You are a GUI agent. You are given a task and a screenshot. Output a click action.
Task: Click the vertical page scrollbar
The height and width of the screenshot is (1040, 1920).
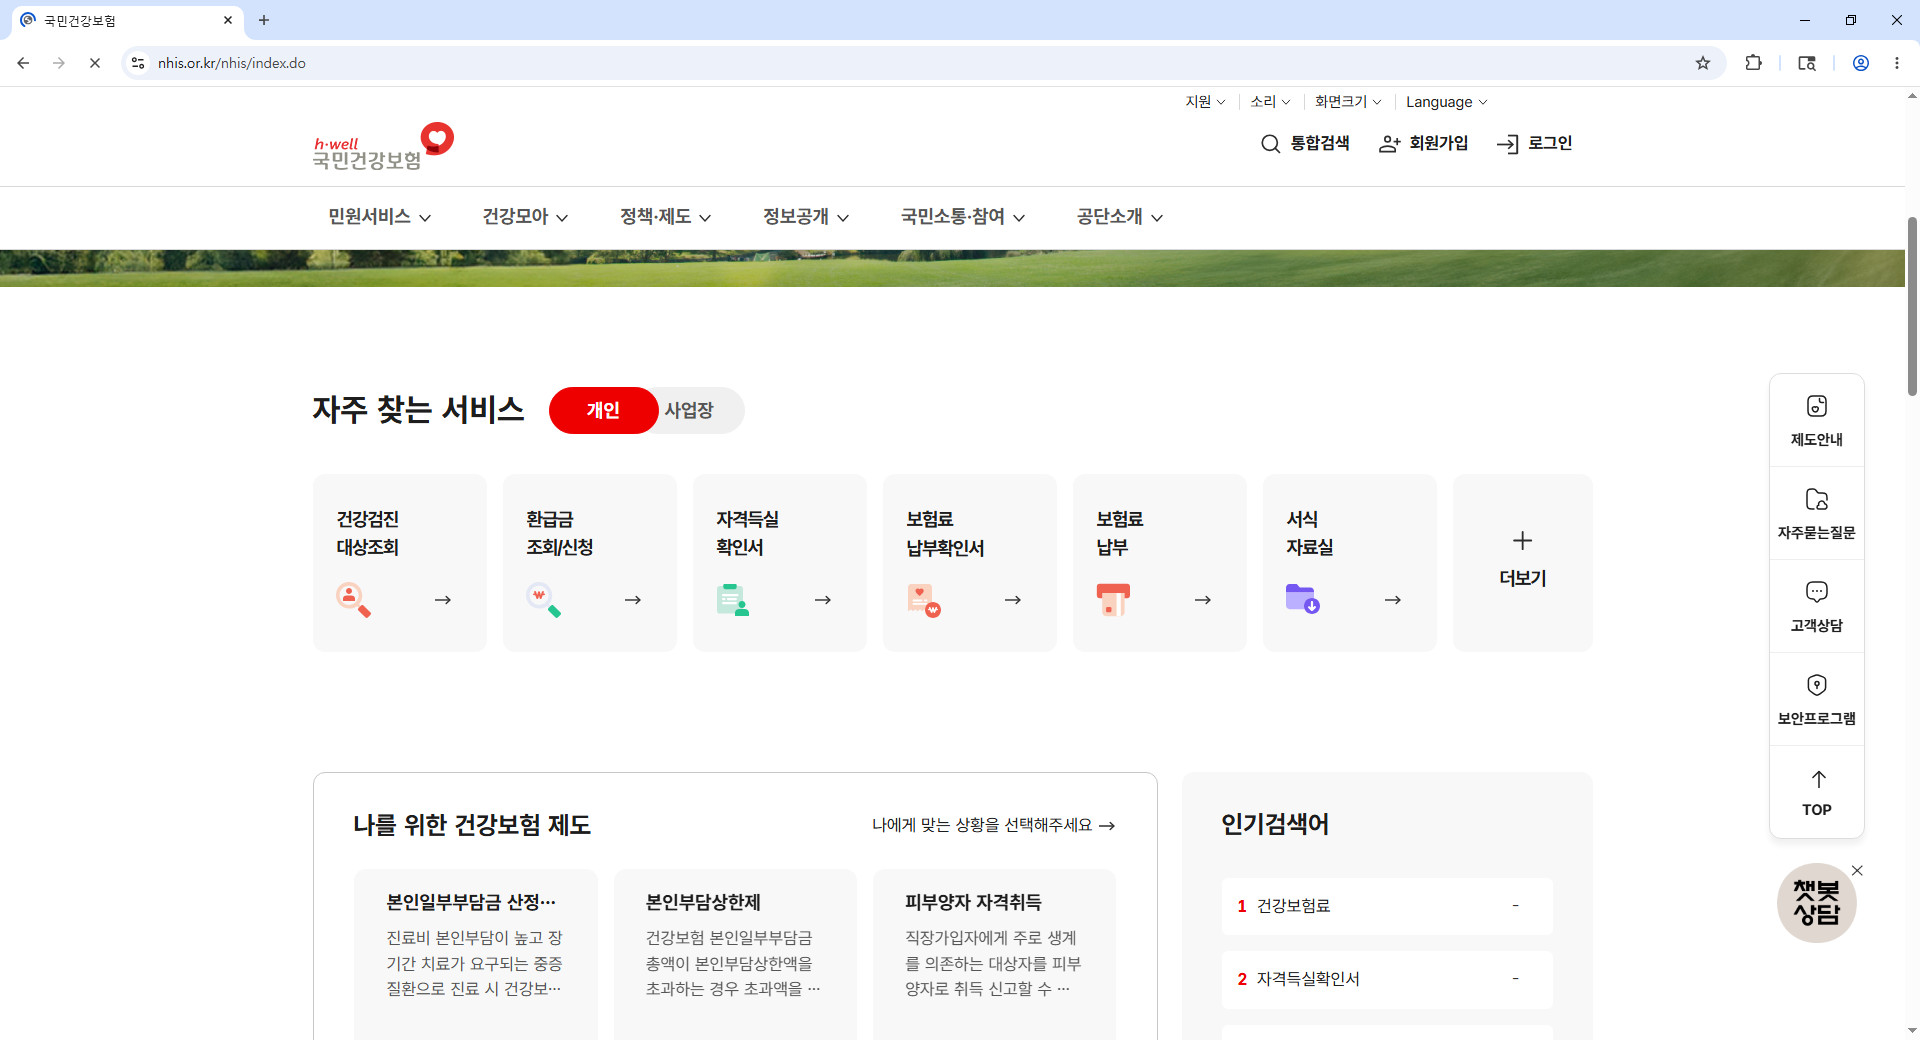click(x=1912, y=306)
